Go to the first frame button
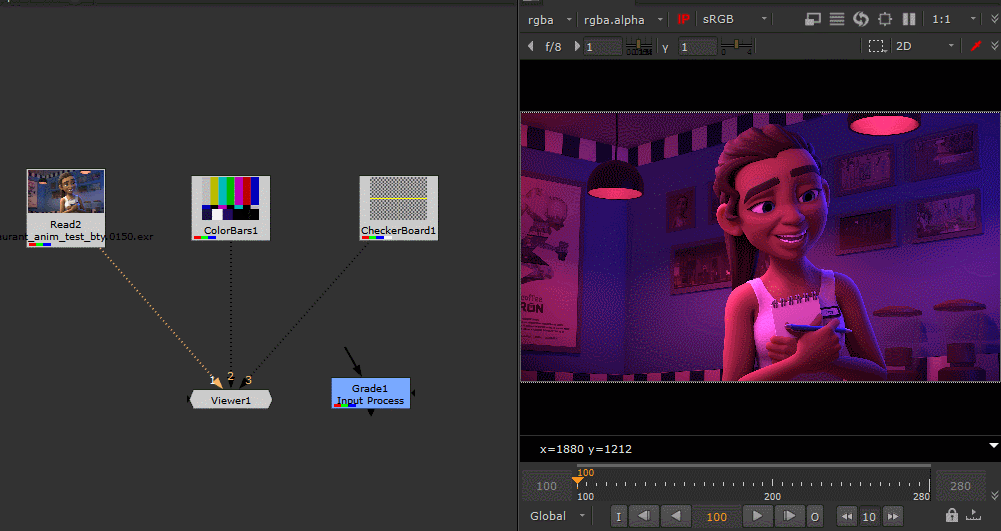The image size is (1001, 531). (x=644, y=516)
